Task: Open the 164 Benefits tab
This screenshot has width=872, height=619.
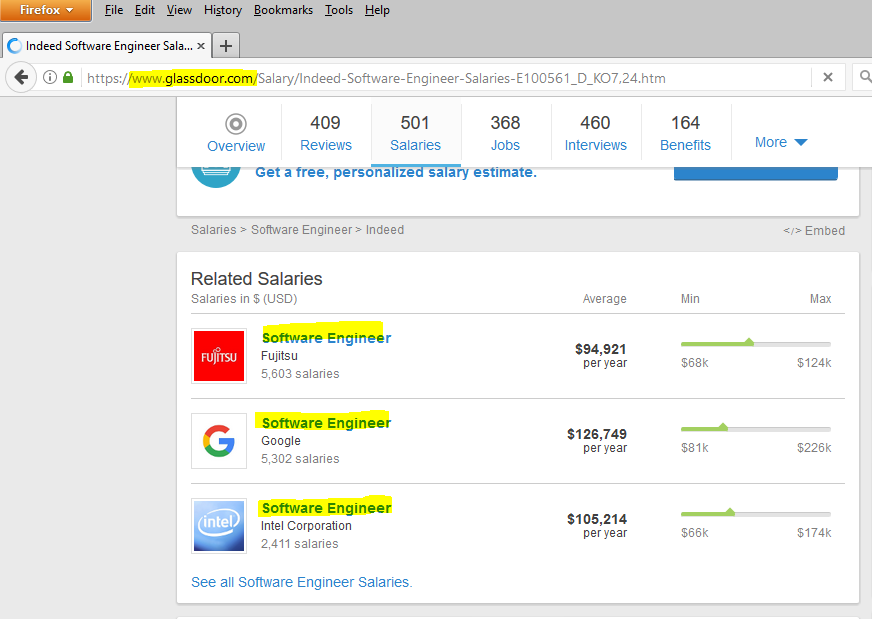Action: (x=686, y=132)
